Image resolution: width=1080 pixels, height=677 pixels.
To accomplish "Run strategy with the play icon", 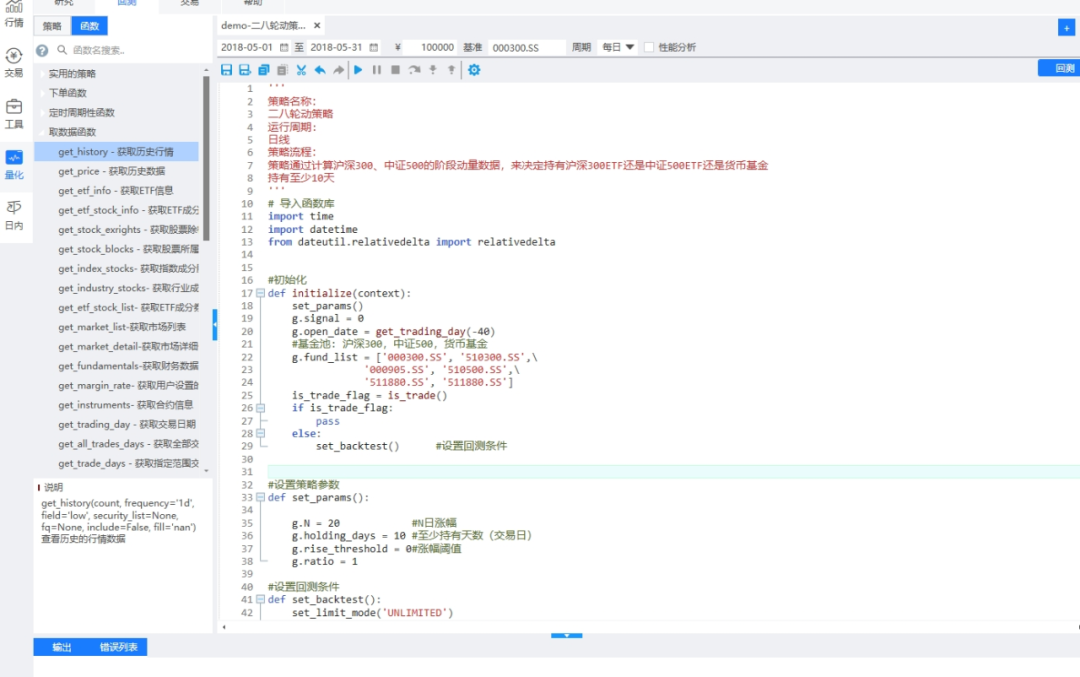I will click(358, 70).
